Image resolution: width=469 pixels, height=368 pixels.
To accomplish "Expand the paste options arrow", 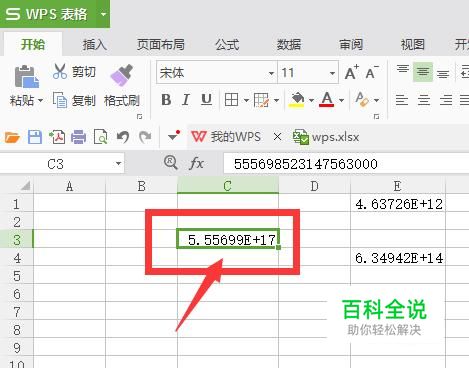I will pos(40,100).
